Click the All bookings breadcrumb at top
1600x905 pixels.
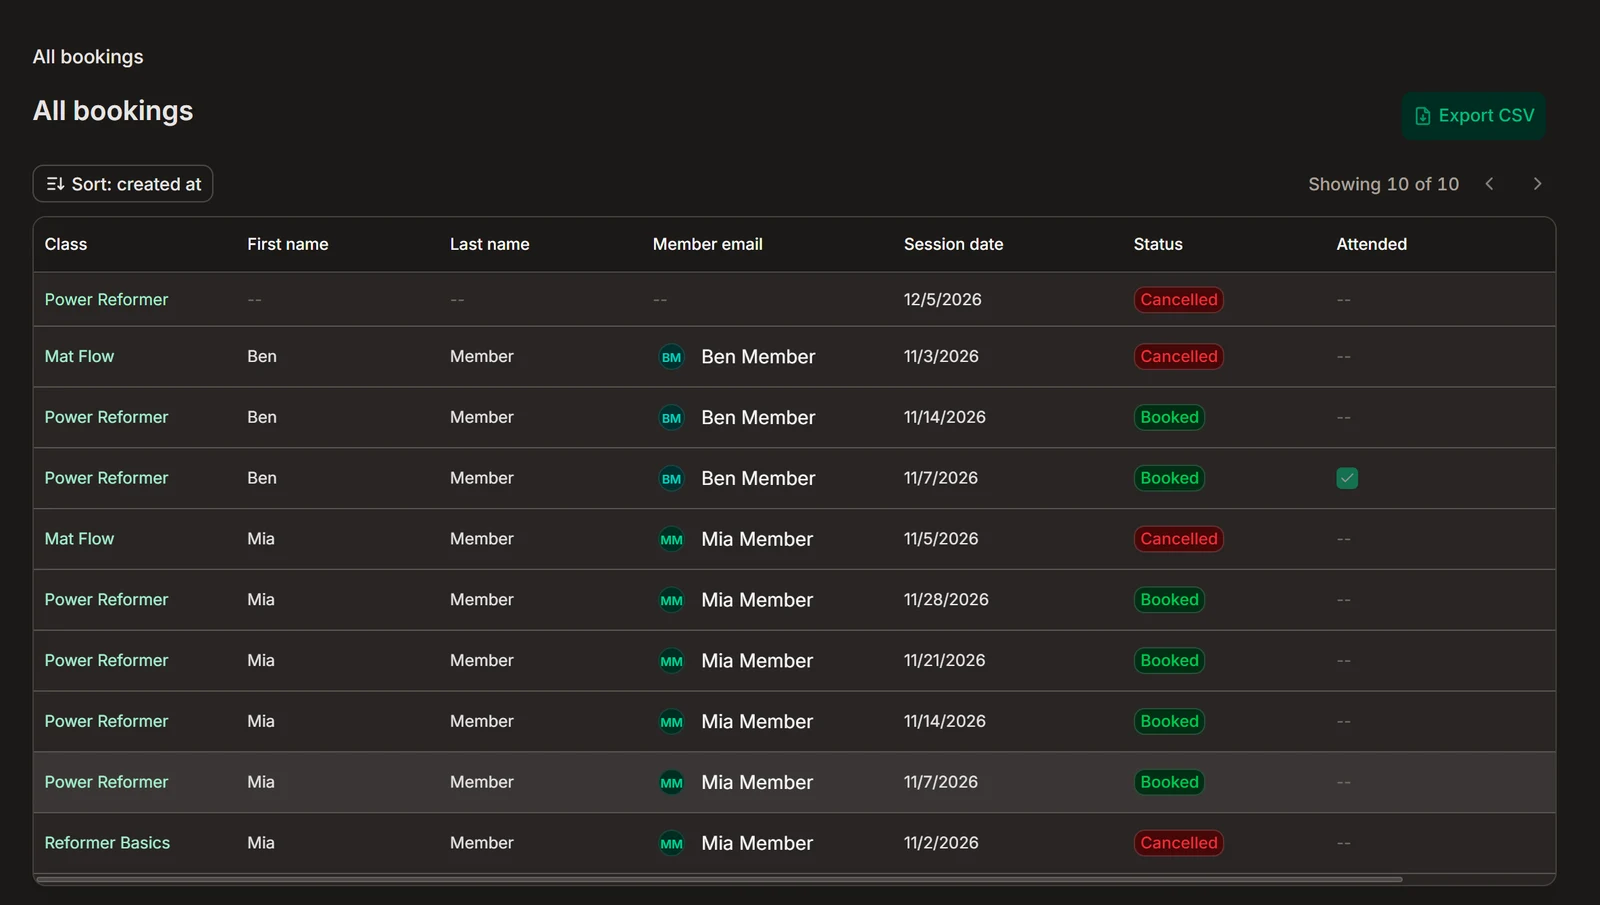[88, 57]
